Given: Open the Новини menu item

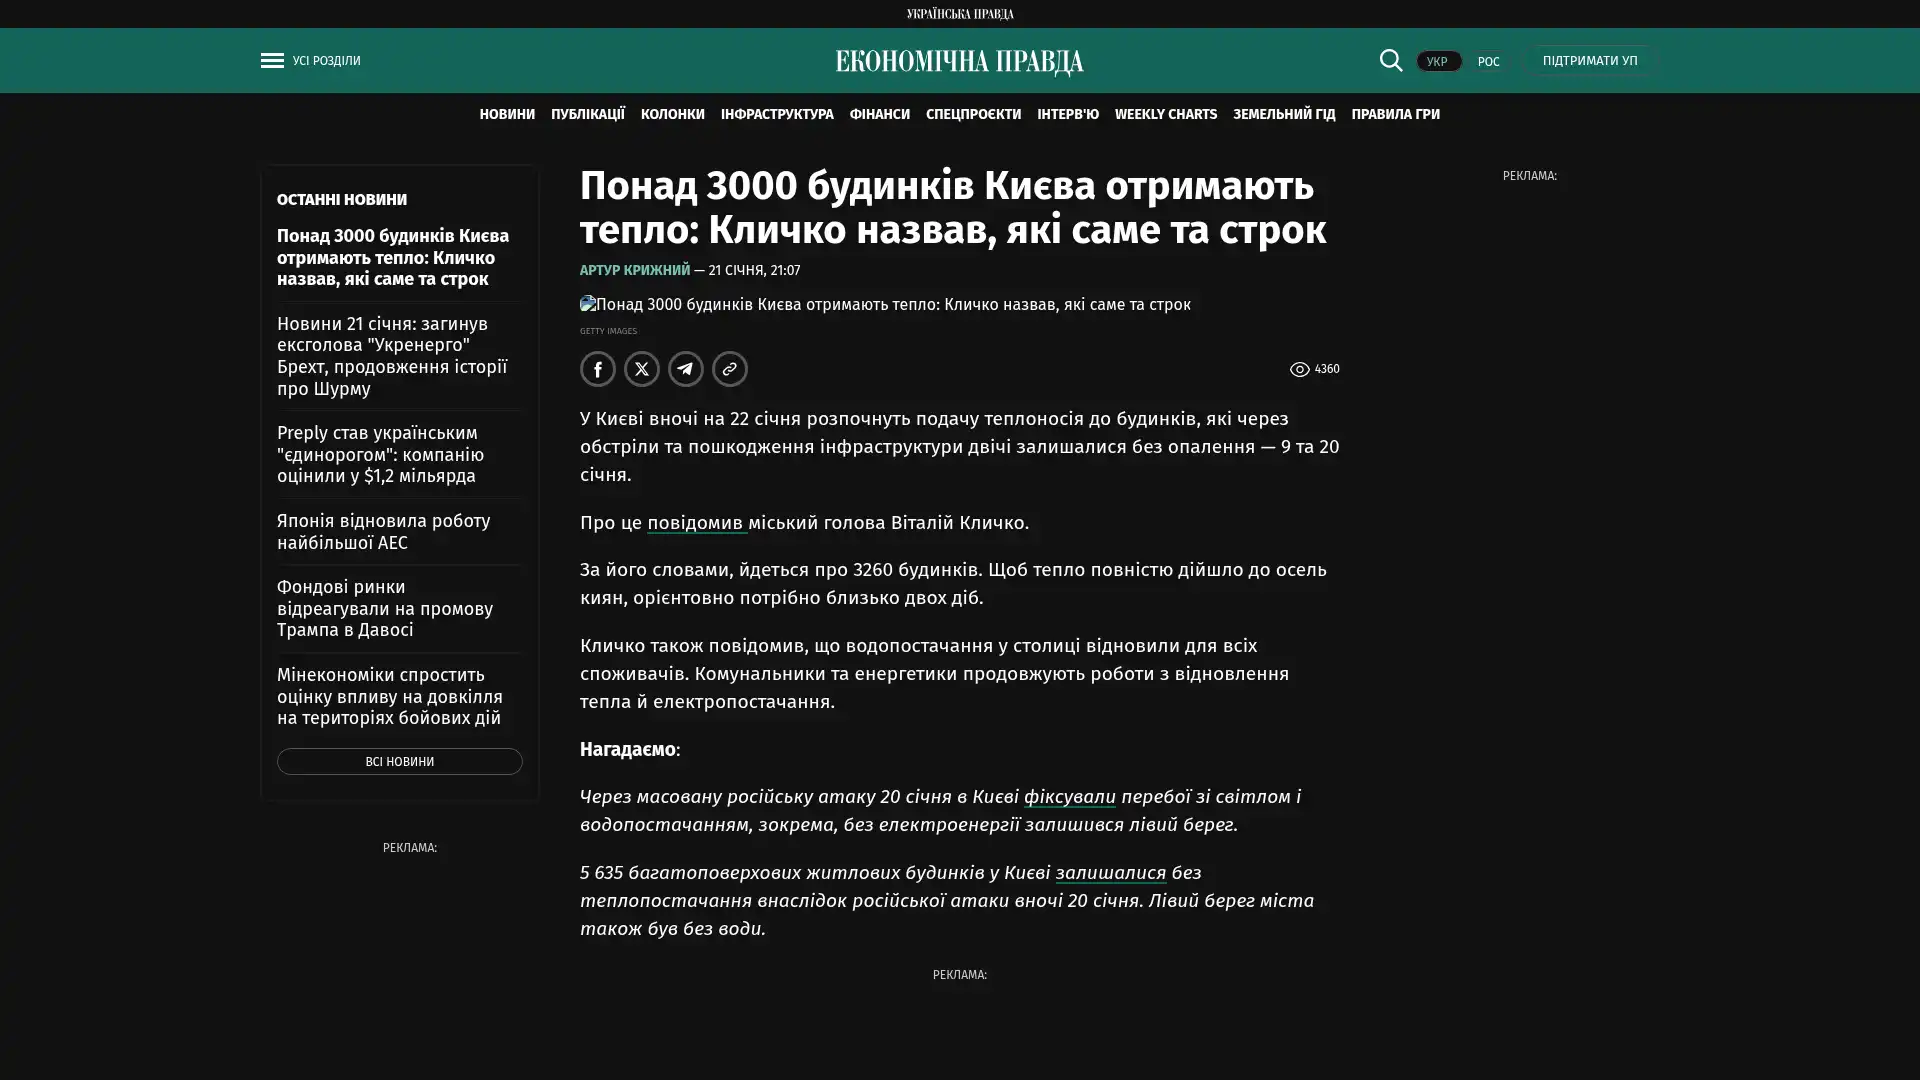Looking at the screenshot, I should click(506, 115).
